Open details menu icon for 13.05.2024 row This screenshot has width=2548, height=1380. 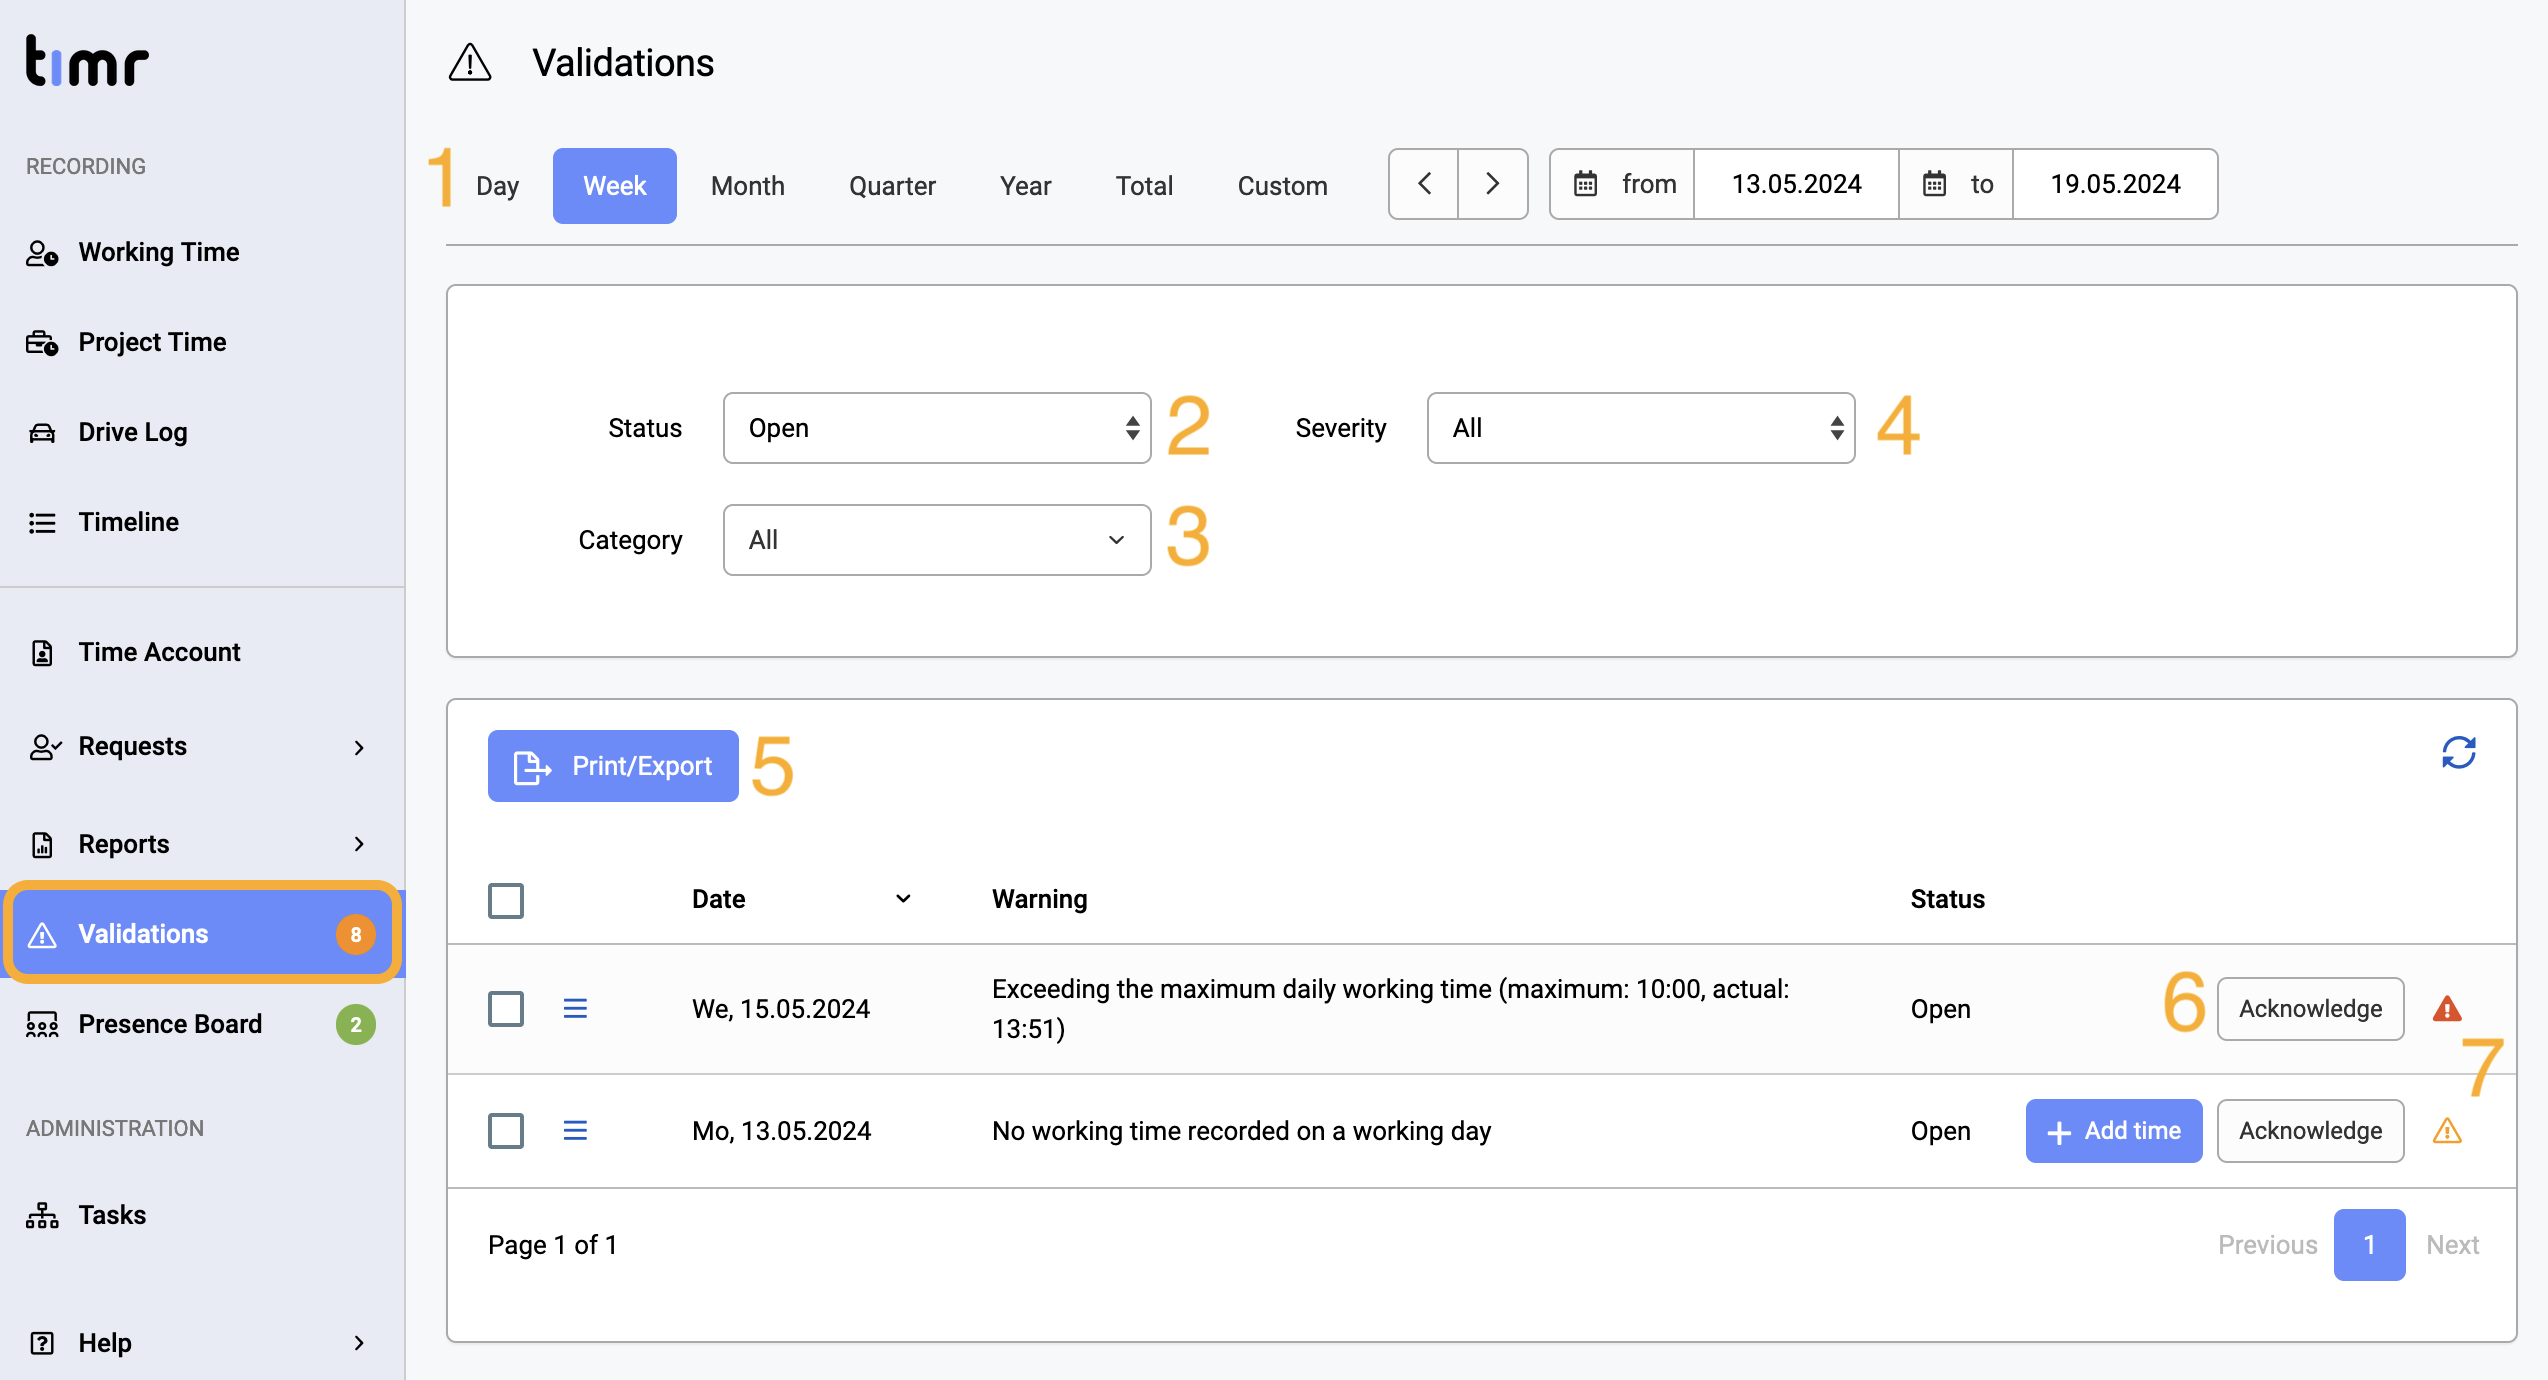tap(575, 1131)
